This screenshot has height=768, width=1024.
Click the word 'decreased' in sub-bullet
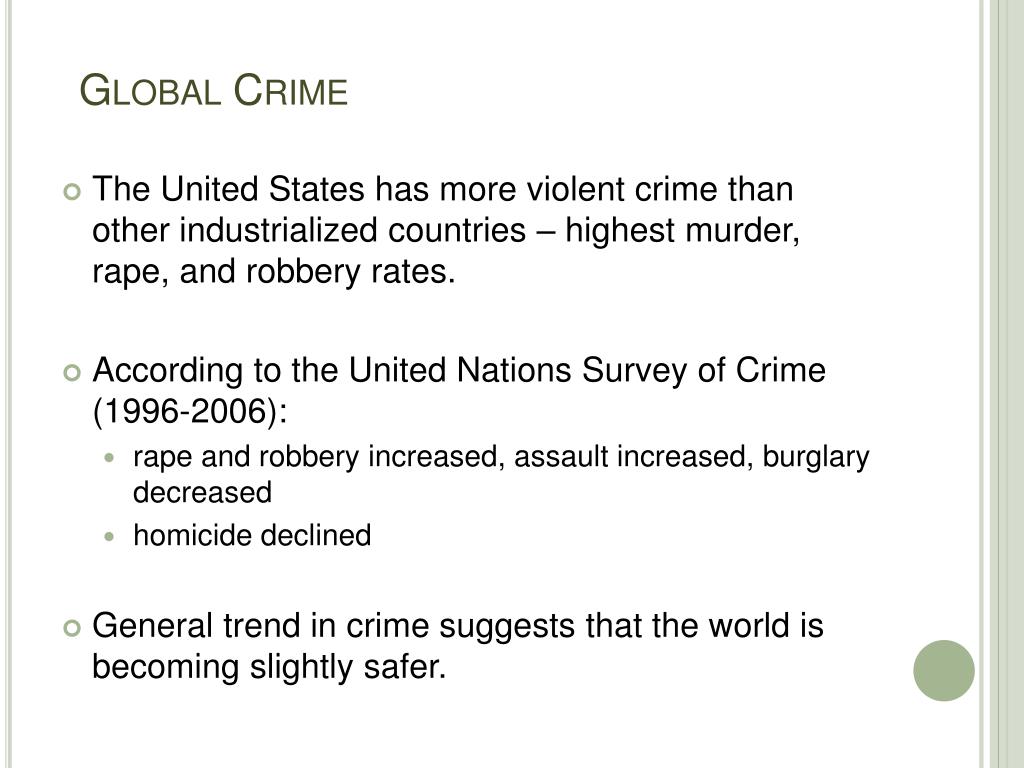tap(202, 492)
